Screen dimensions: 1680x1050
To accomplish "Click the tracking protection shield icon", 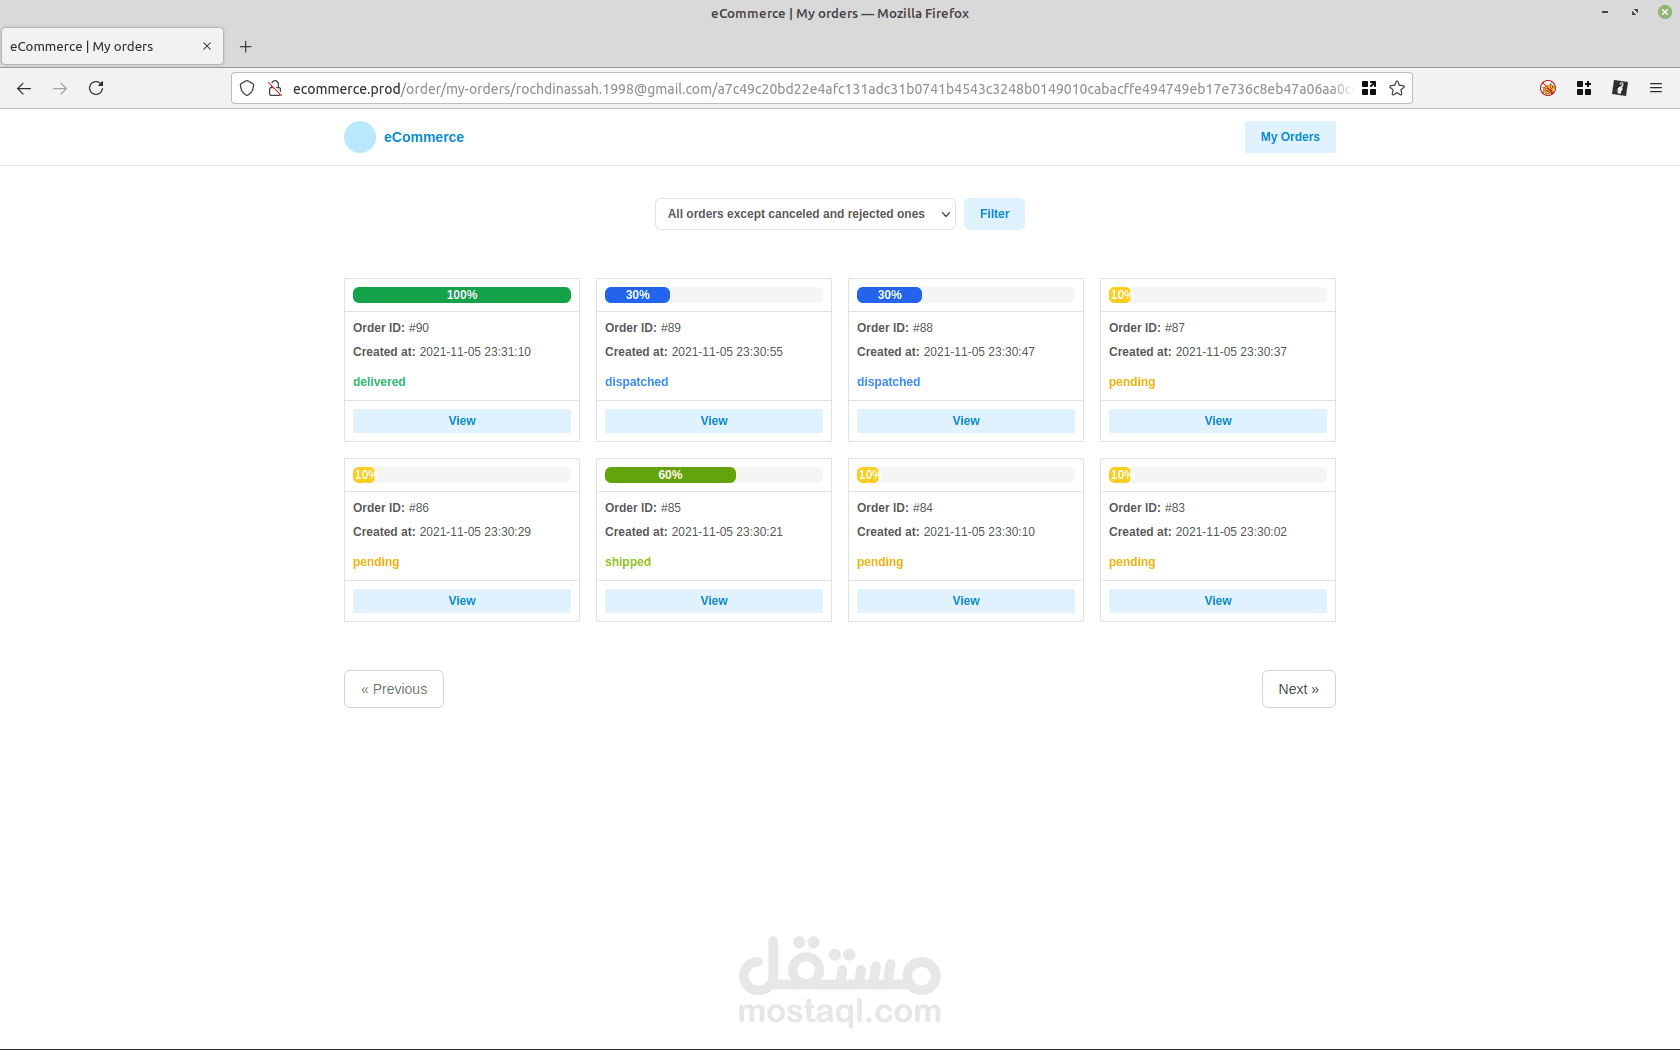I will coord(247,88).
